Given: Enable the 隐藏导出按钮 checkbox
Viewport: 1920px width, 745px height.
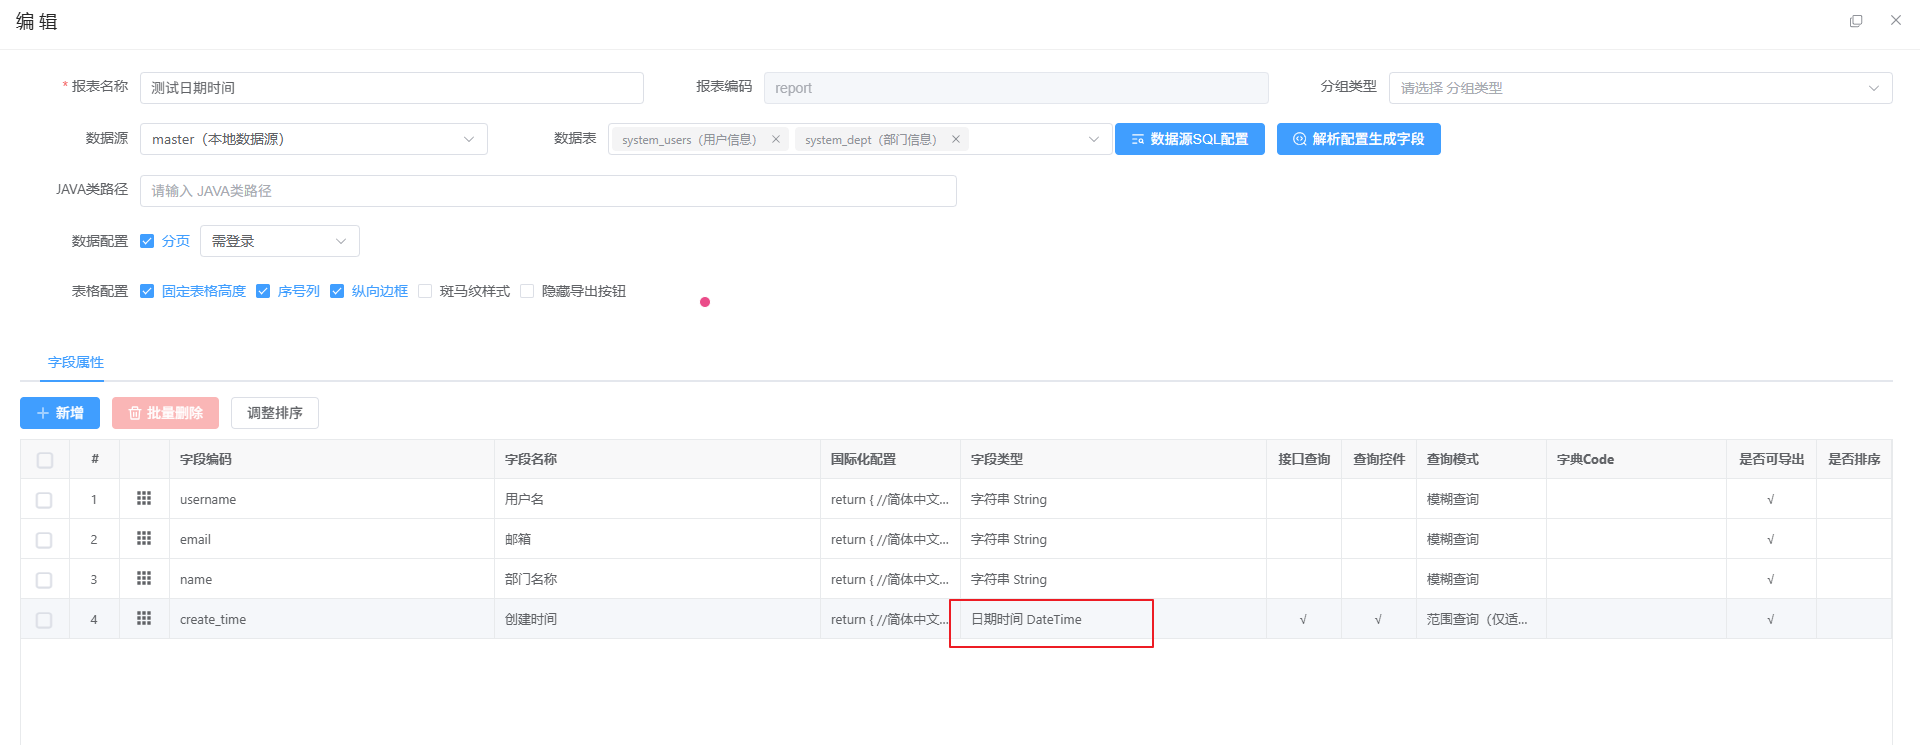Looking at the screenshot, I should point(527,291).
